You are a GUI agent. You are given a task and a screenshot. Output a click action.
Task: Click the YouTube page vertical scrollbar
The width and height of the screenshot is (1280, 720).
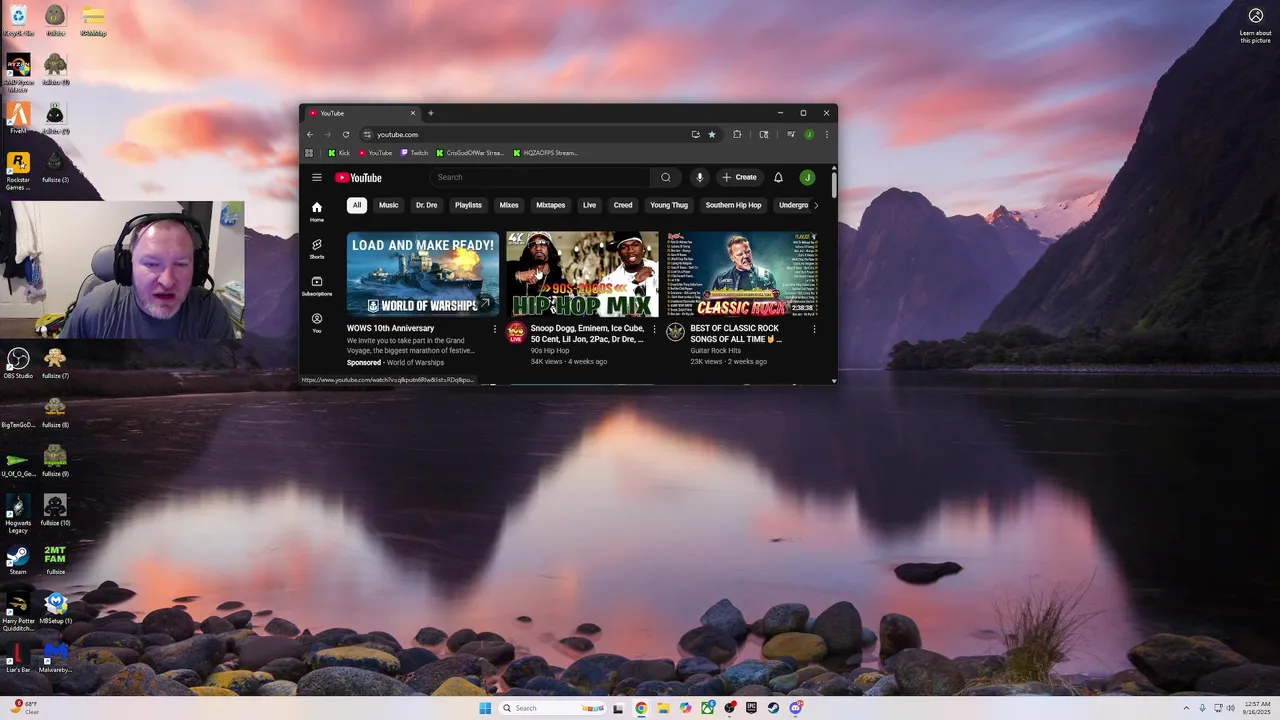point(834,185)
